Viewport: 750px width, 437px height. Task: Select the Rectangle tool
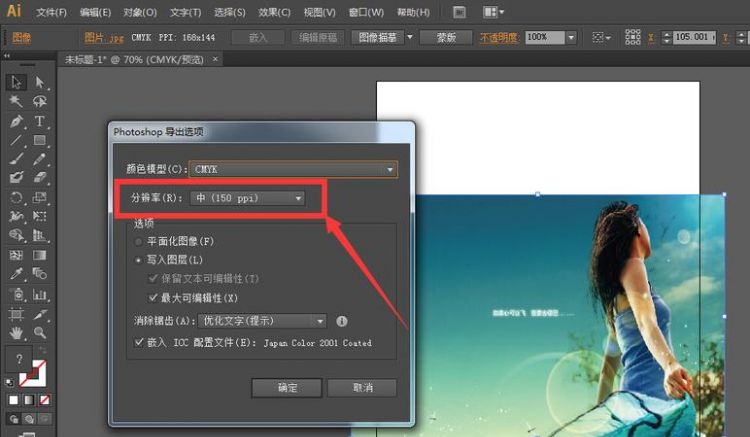40,140
